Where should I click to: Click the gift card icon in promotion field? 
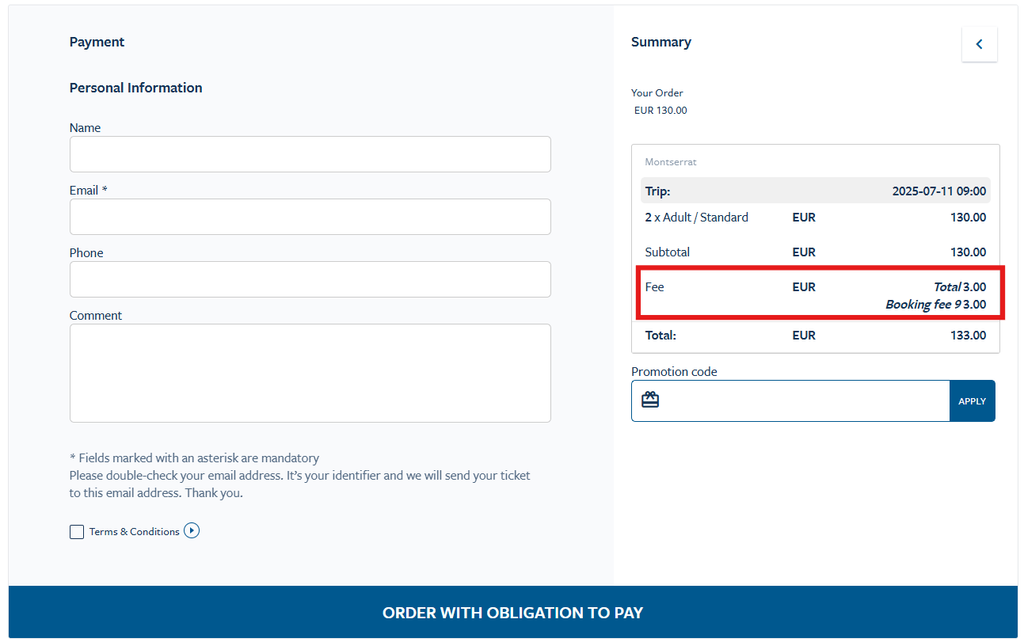pos(650,400)
